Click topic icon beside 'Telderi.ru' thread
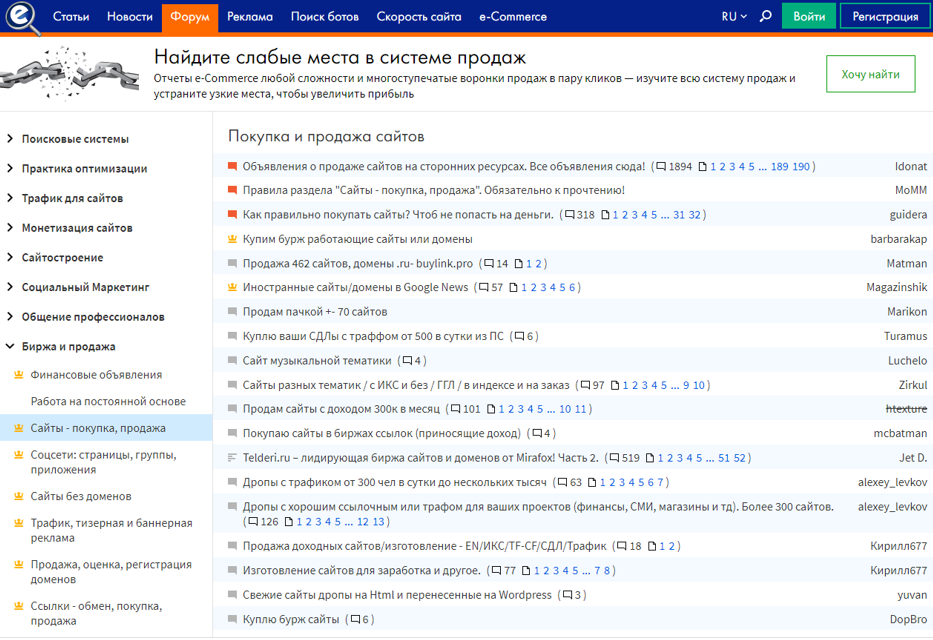933x640 pixels. 233,458
